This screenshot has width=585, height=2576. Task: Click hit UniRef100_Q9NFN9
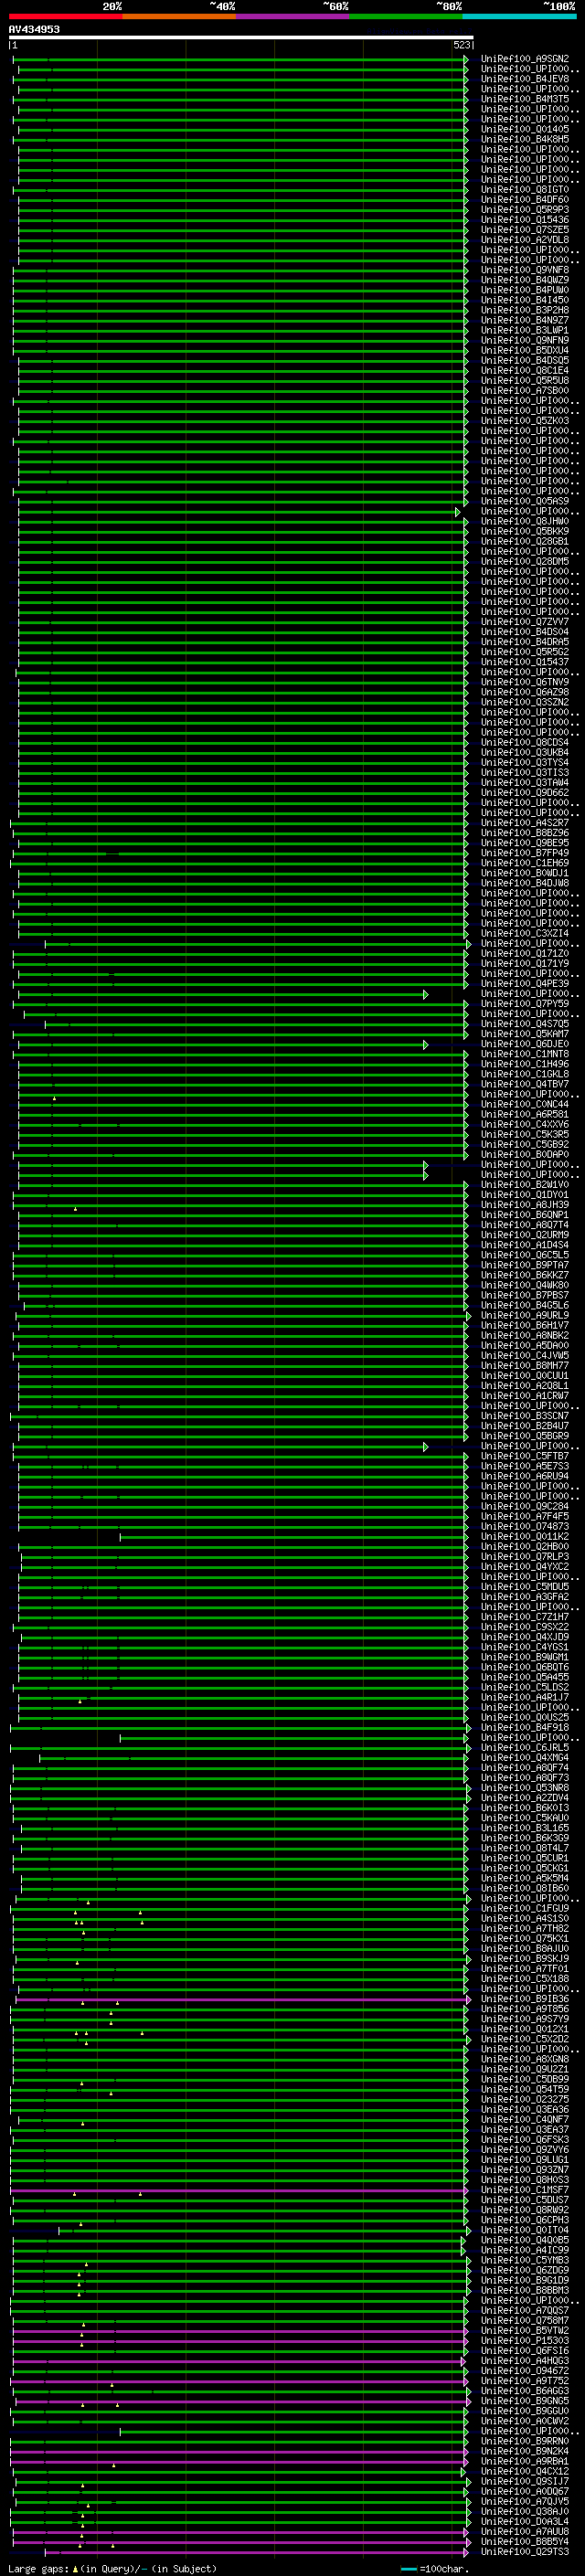click(525, 340)
